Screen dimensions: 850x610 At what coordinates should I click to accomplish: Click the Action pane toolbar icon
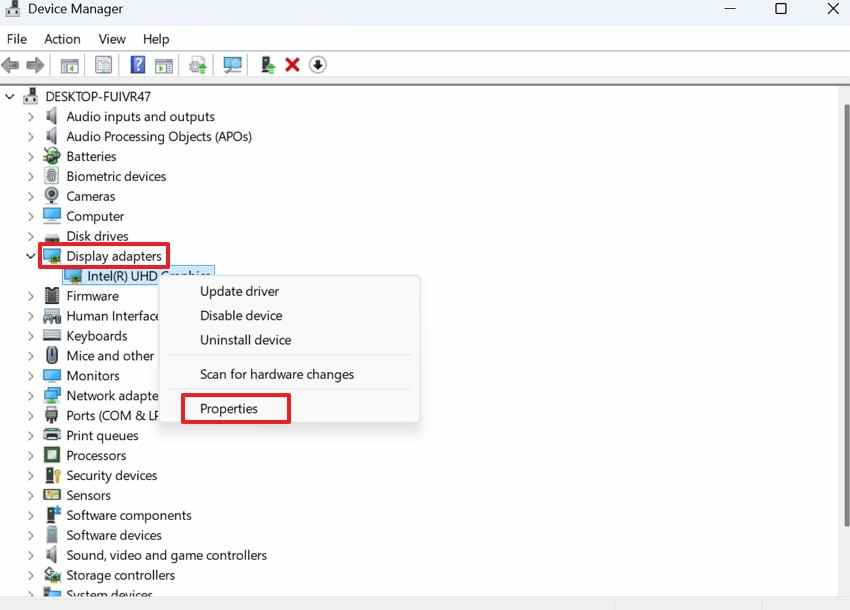pos(164,66)
